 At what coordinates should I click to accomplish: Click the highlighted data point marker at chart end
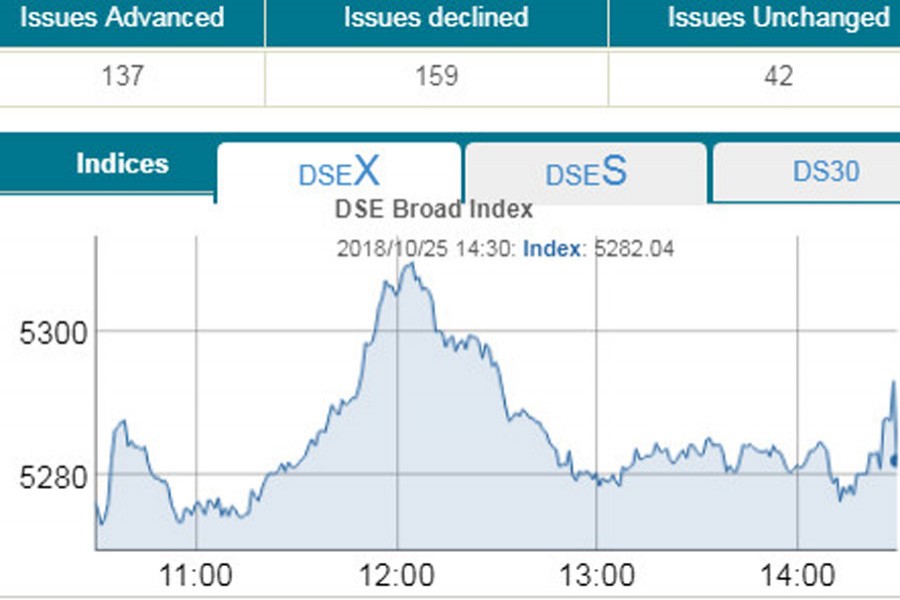coord(894,461)
